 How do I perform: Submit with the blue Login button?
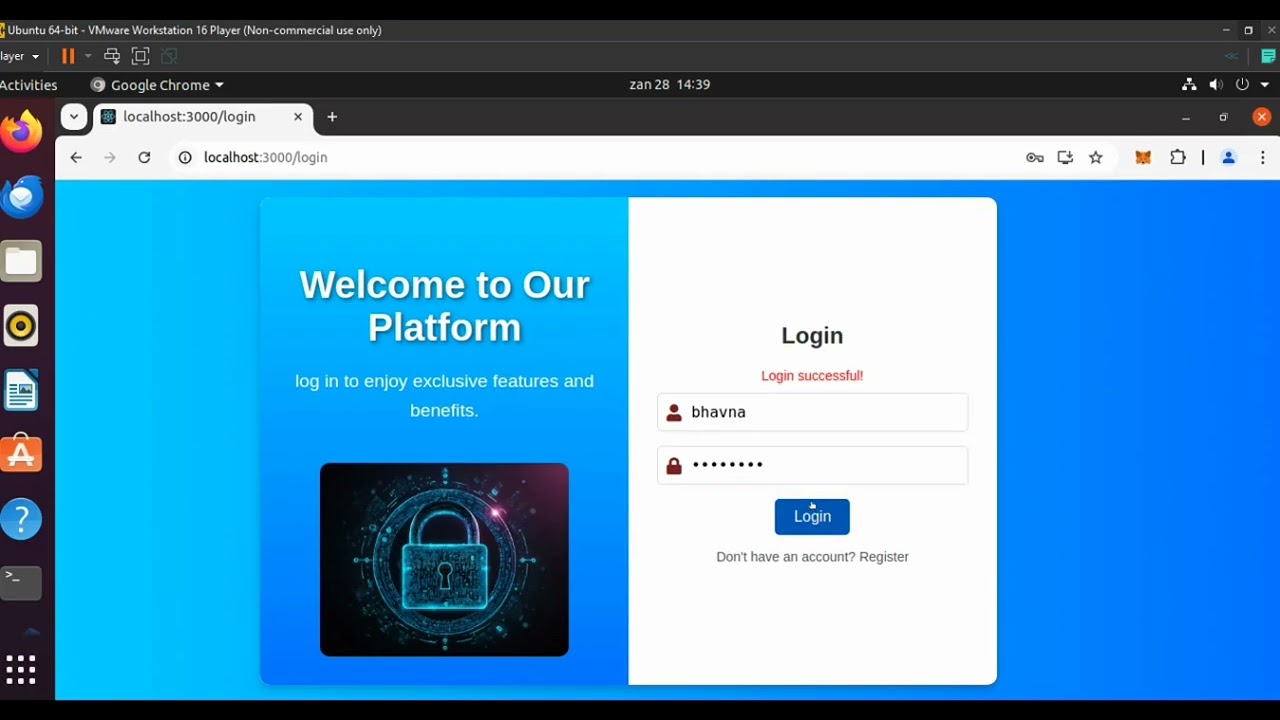[812, 517]
